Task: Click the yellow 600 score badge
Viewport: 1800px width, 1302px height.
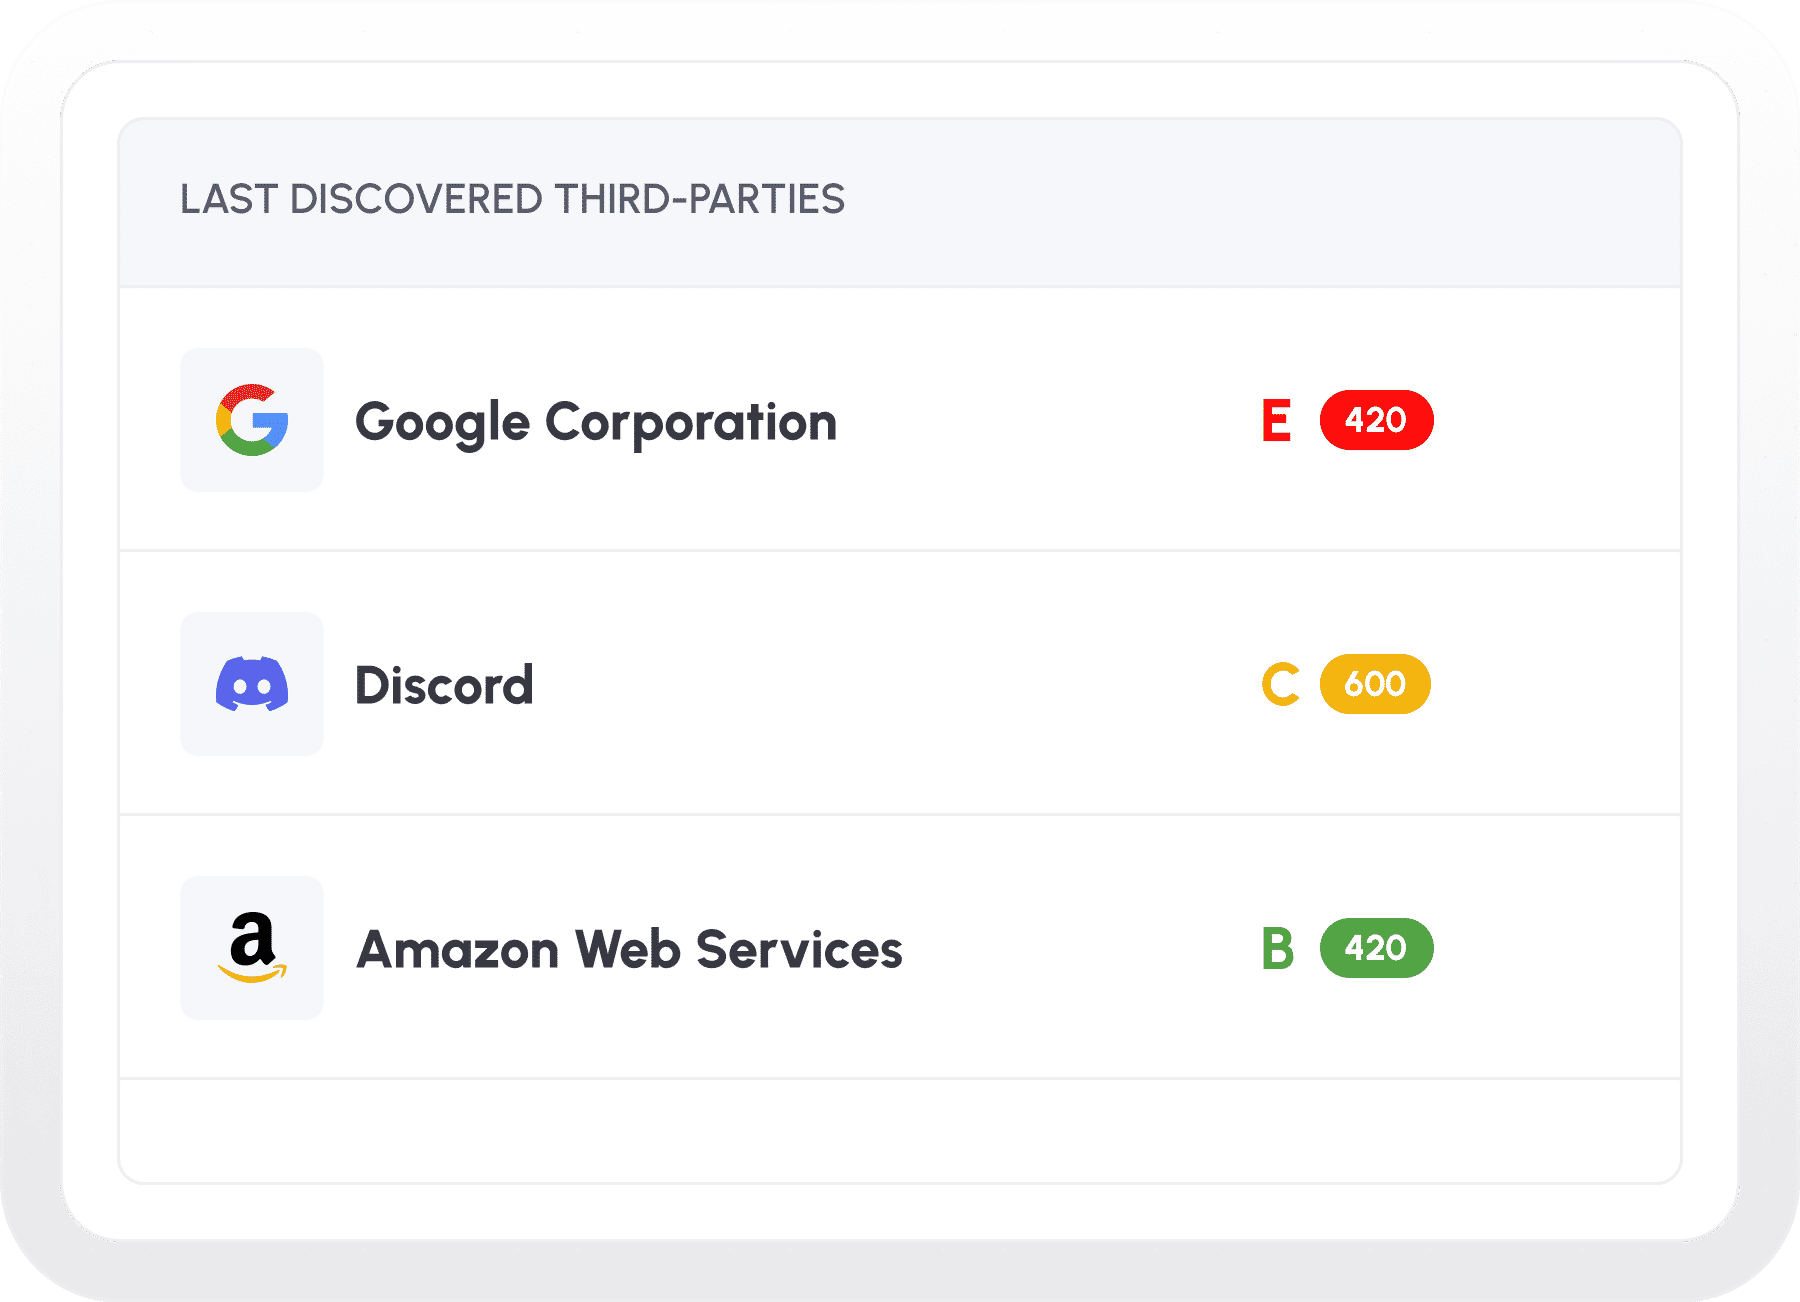Action: coord(1375,684)
